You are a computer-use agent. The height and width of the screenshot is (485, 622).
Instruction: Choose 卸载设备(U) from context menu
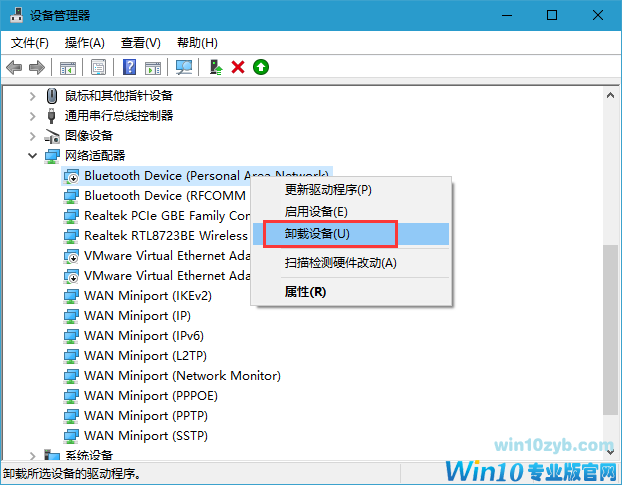point(351,234)
